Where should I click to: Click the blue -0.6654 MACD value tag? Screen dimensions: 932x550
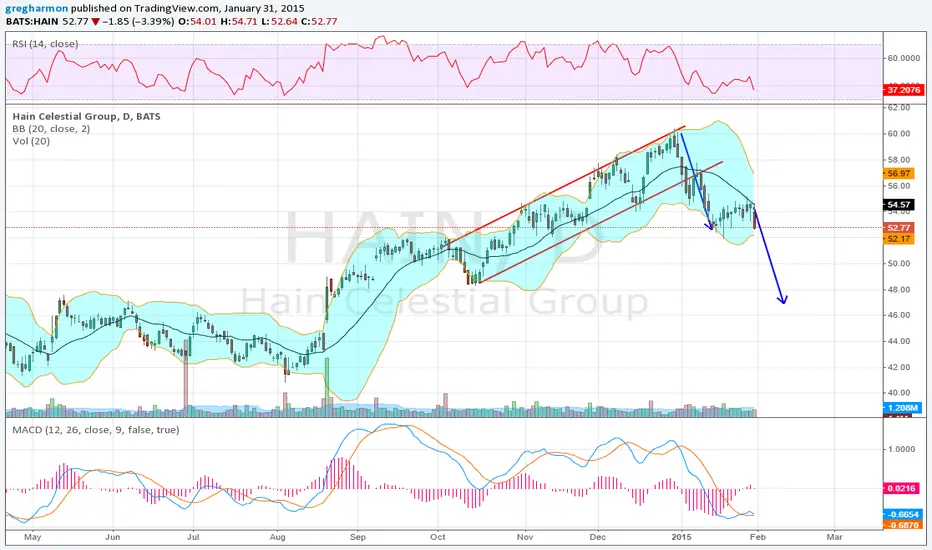[902, 514]
